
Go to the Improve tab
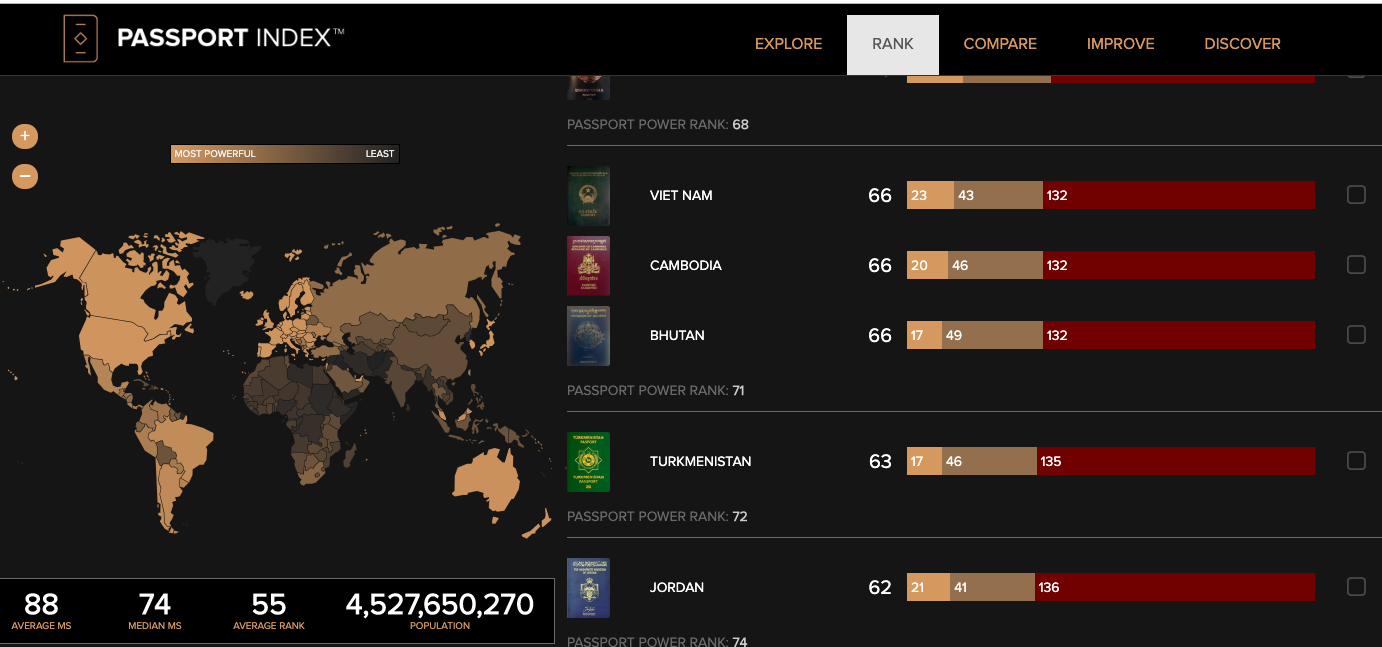(1120, 44)
